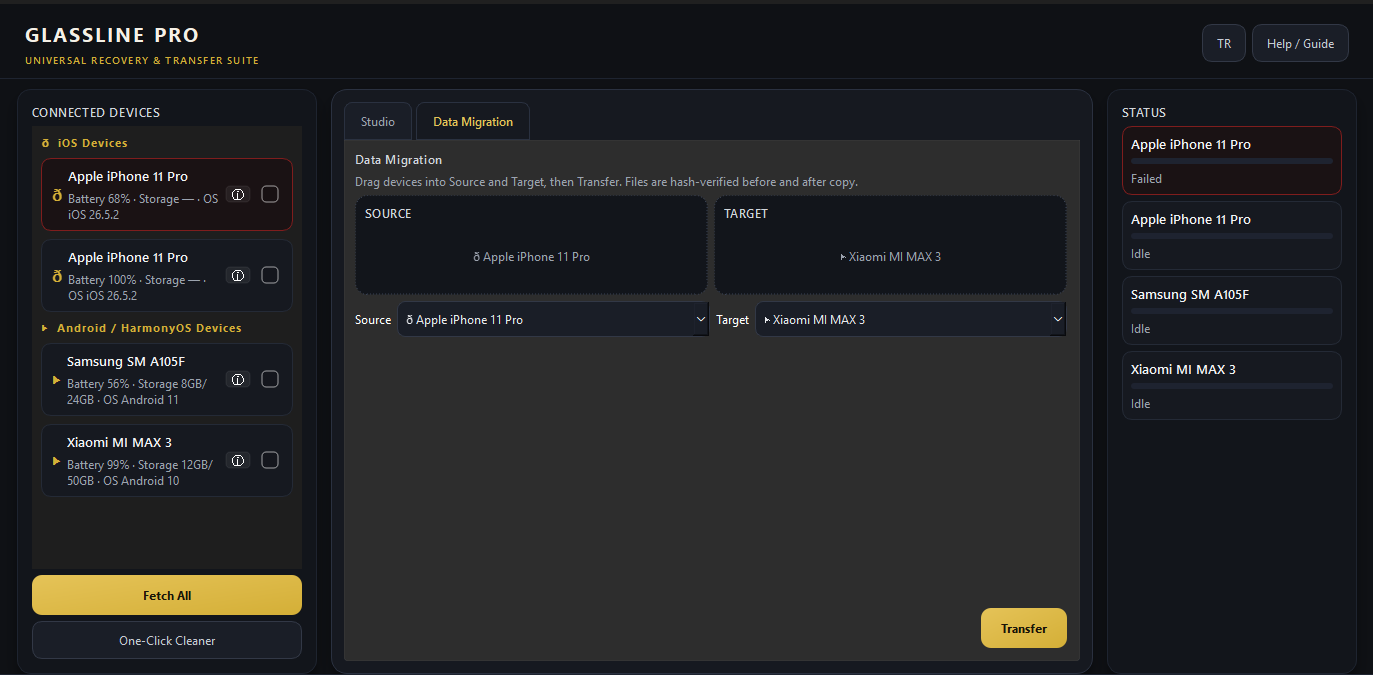Click "Battery 56% · Storage 8GB/24GB" details text
The width and height of the screenshot is (1373, 675).
[x=138, y=392]
